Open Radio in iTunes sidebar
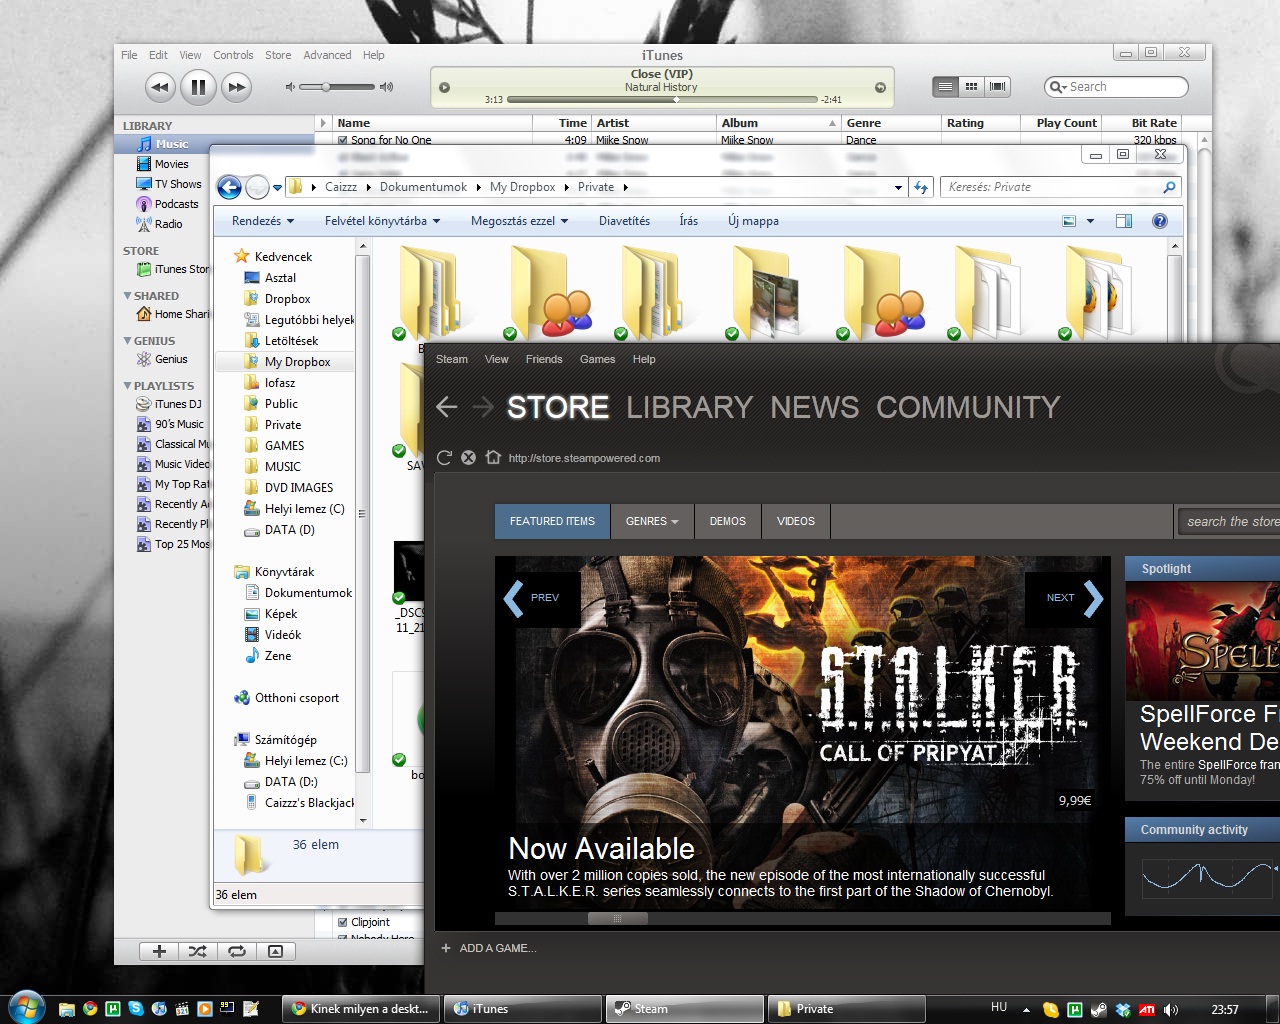1280x1024 pixels. [x=168, y=224]
